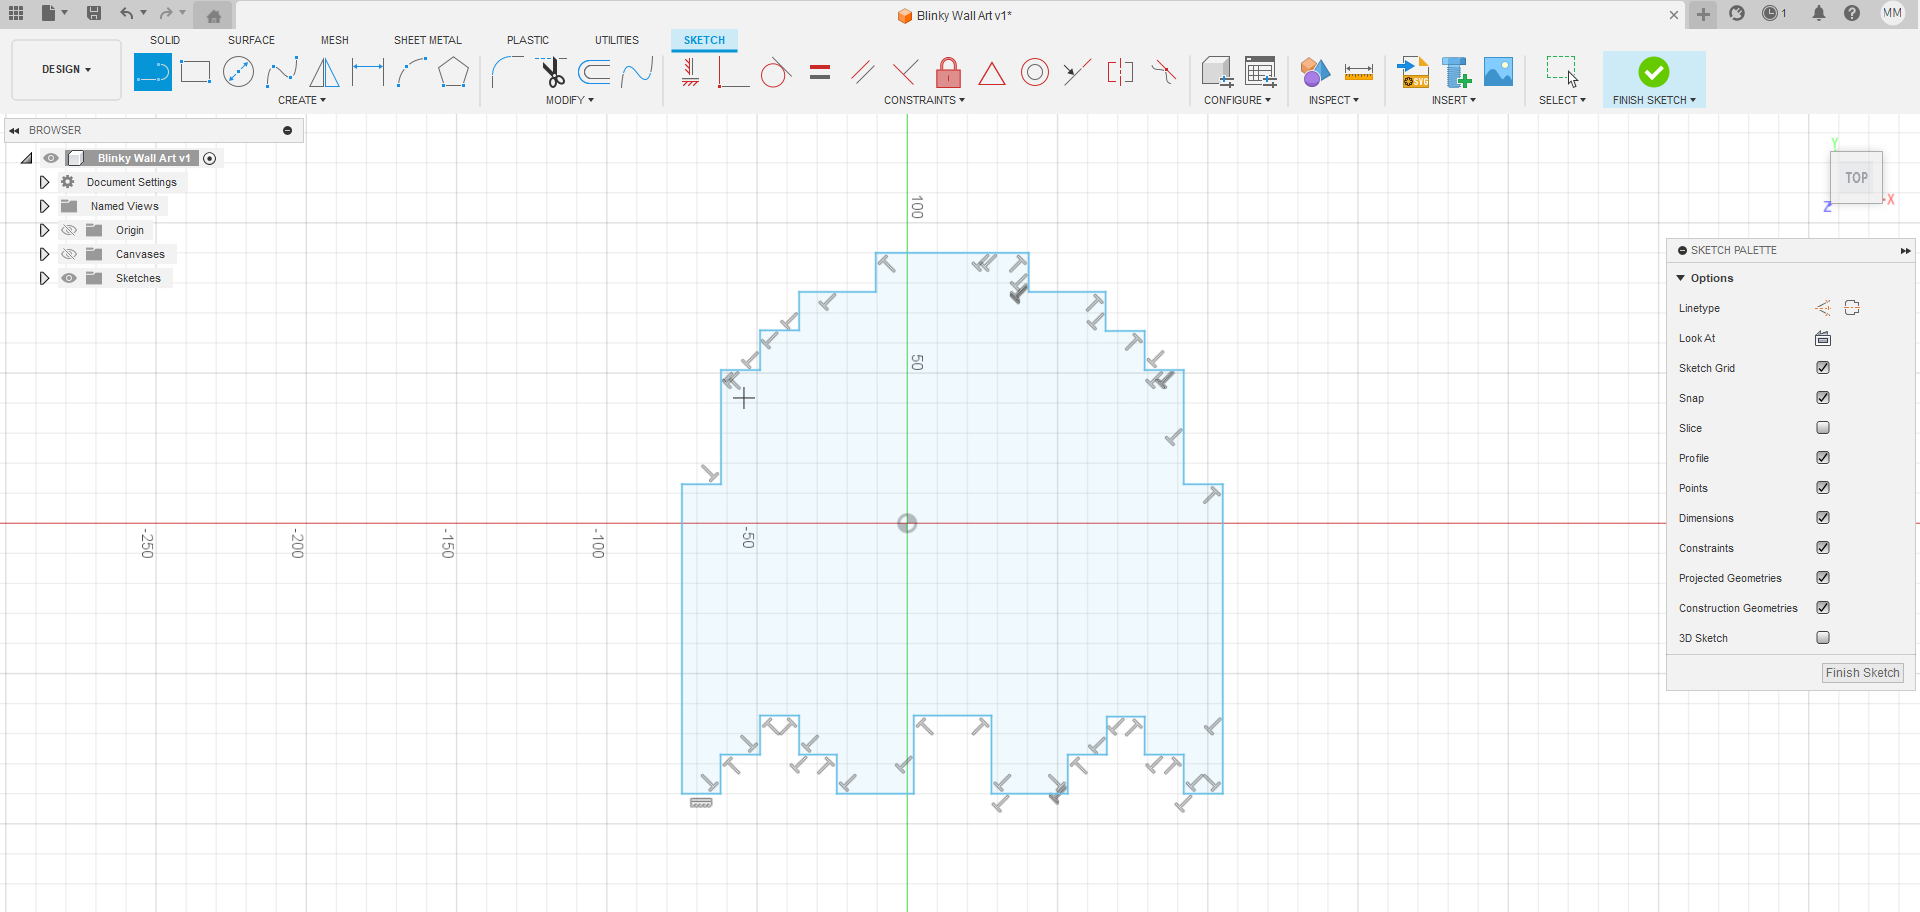Open the DESIGN workspace dropdown

pos(66,70)
